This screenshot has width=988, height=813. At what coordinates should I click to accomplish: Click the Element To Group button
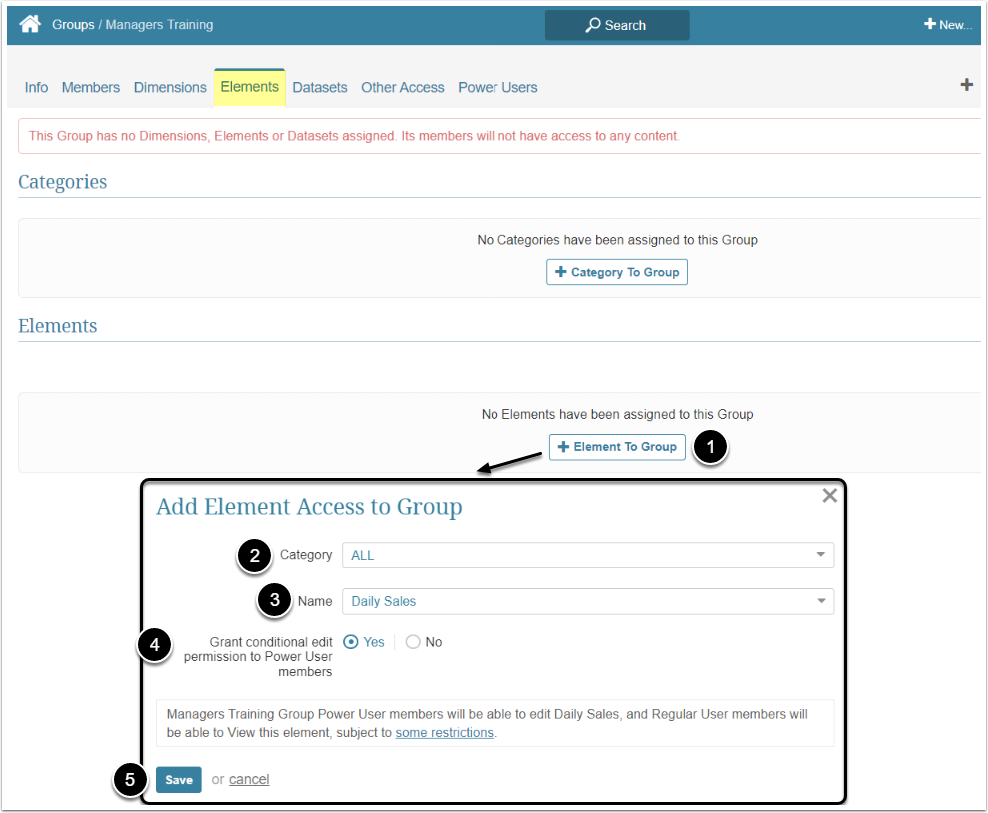[x=617, y=447]
